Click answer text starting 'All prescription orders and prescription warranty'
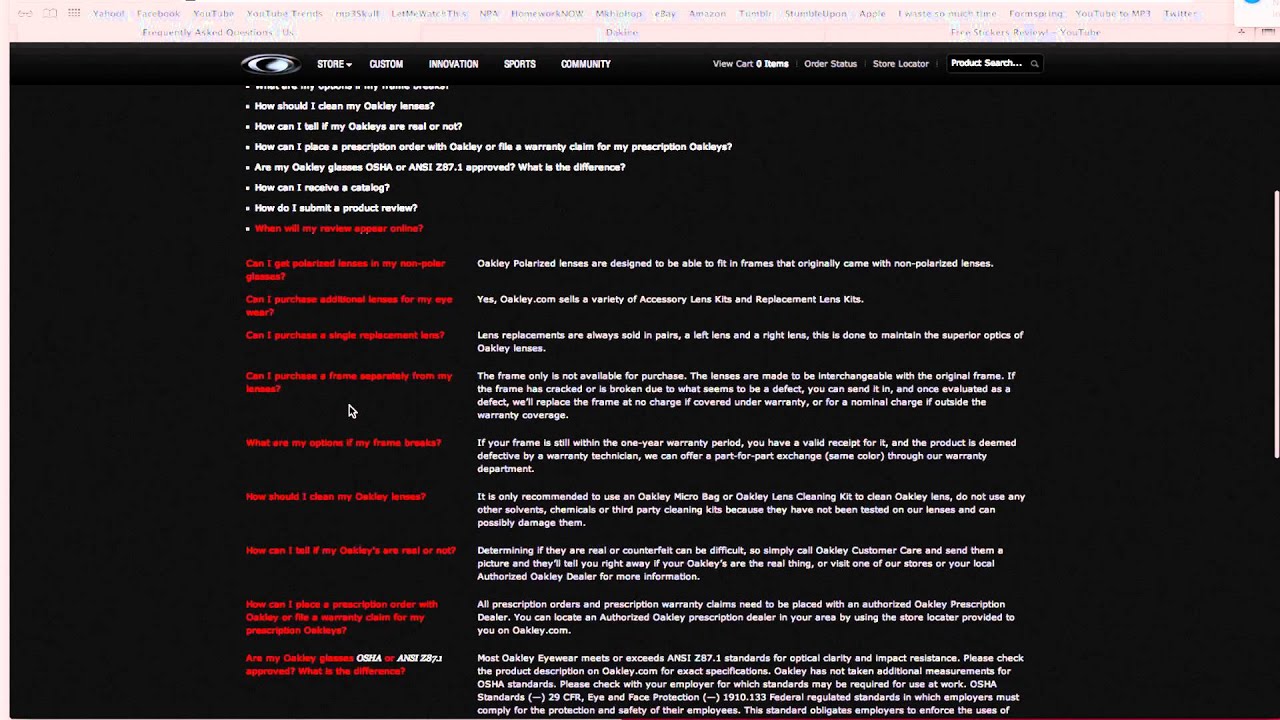Image resolution: width=1280 pixels, height=720 pixels. point(746,617)
